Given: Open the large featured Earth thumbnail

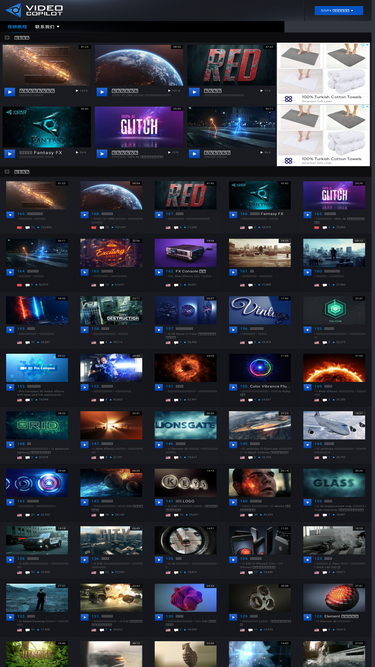Looking at the screenshot, I should [x=139, y=65].
